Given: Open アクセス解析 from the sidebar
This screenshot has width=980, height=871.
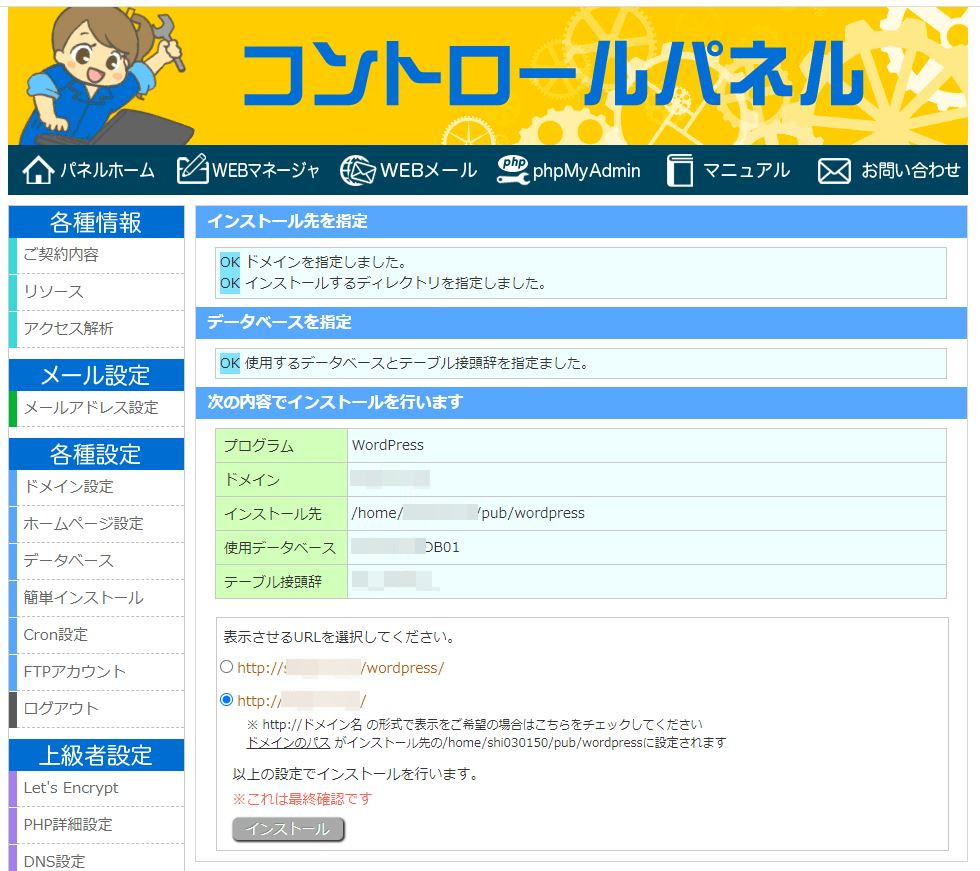Looking at the screenshot, I should pyautogui.click(x=68, y=329).
